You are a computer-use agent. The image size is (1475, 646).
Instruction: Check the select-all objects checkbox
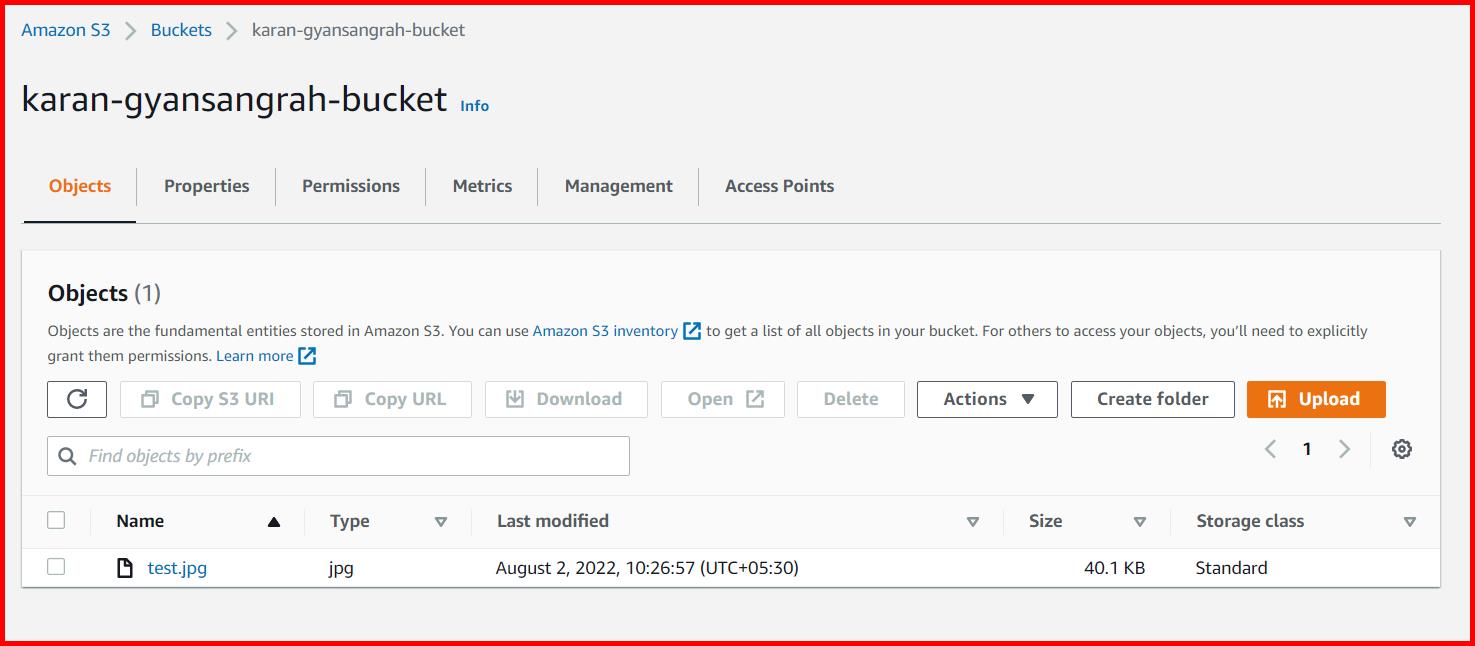click(56, 520)
